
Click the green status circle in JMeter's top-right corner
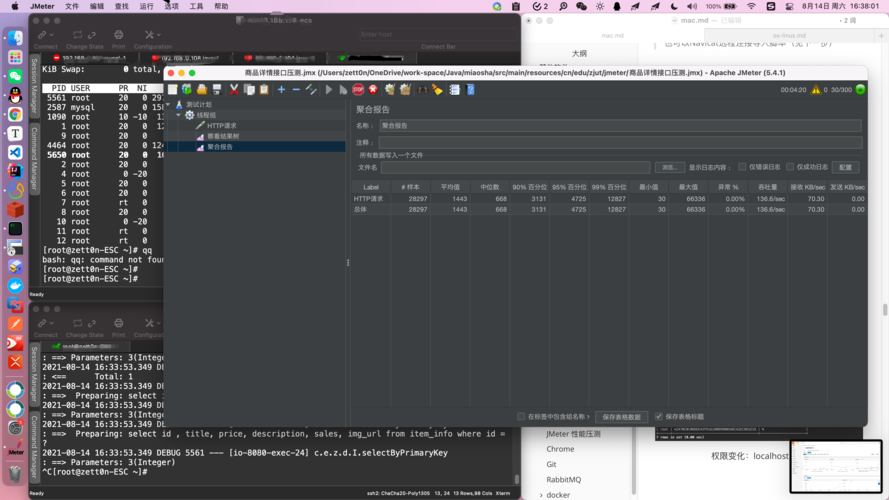860,90
